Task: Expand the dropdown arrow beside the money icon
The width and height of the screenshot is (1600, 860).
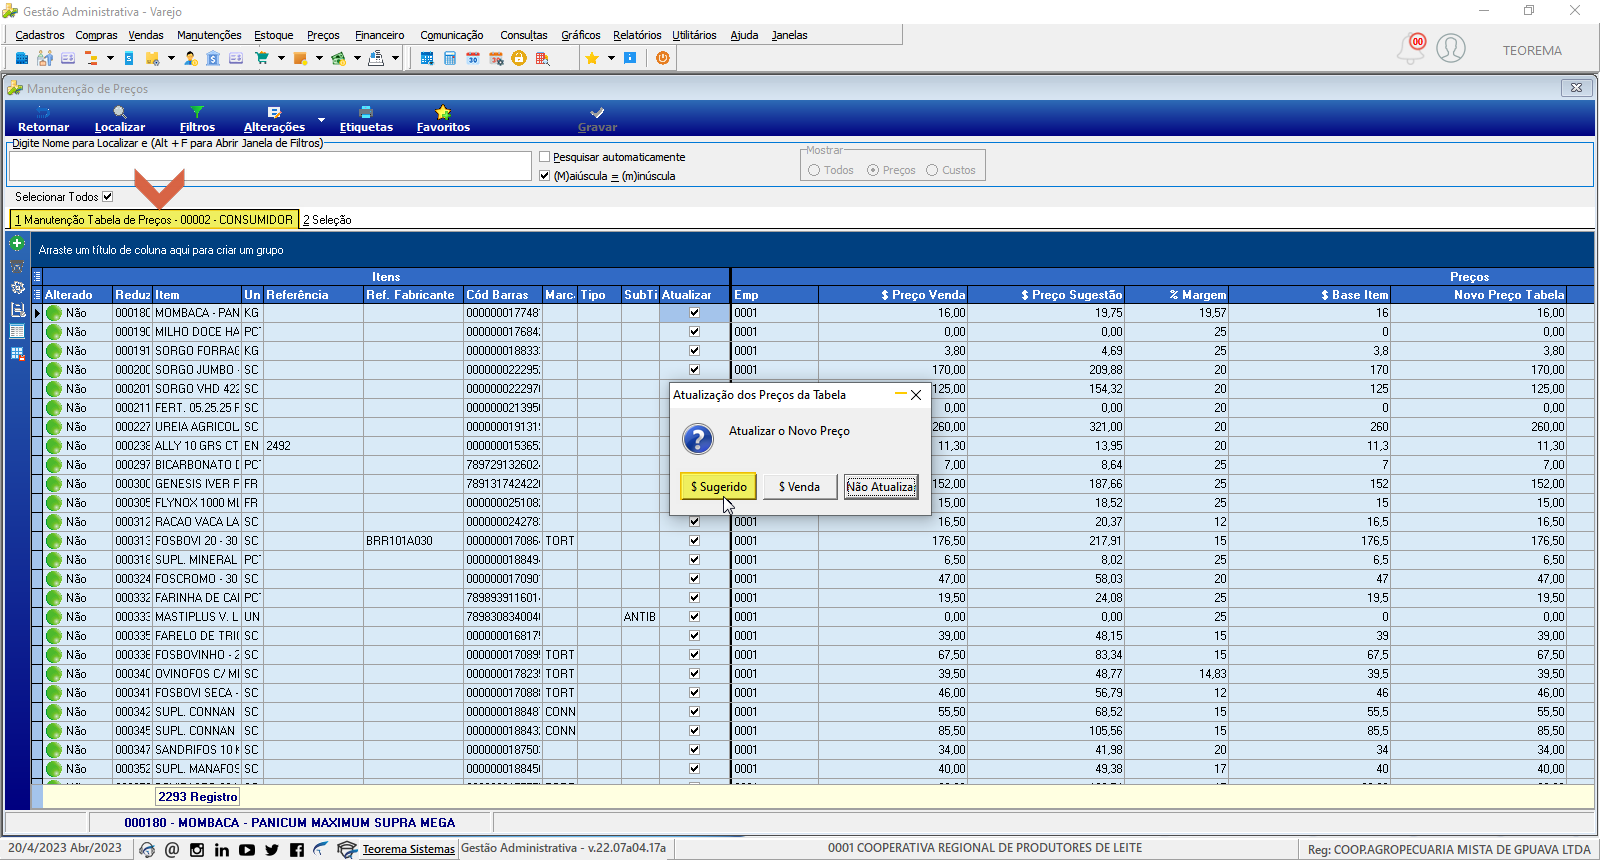Action: tap(357, 58)
